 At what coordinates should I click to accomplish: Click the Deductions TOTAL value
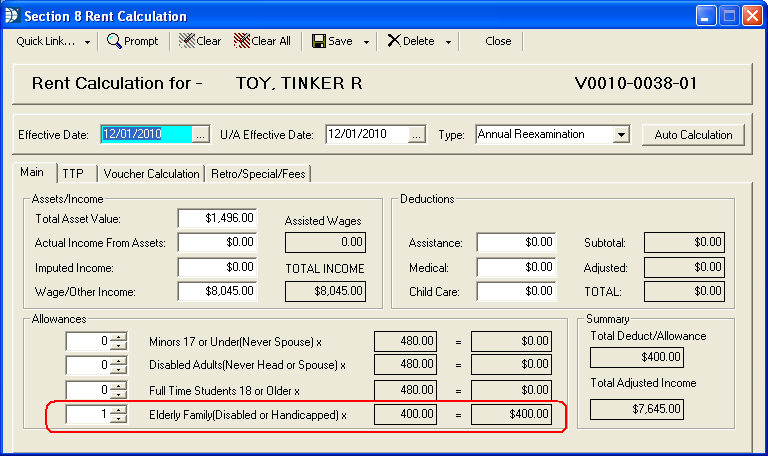[x=684, y=291]
